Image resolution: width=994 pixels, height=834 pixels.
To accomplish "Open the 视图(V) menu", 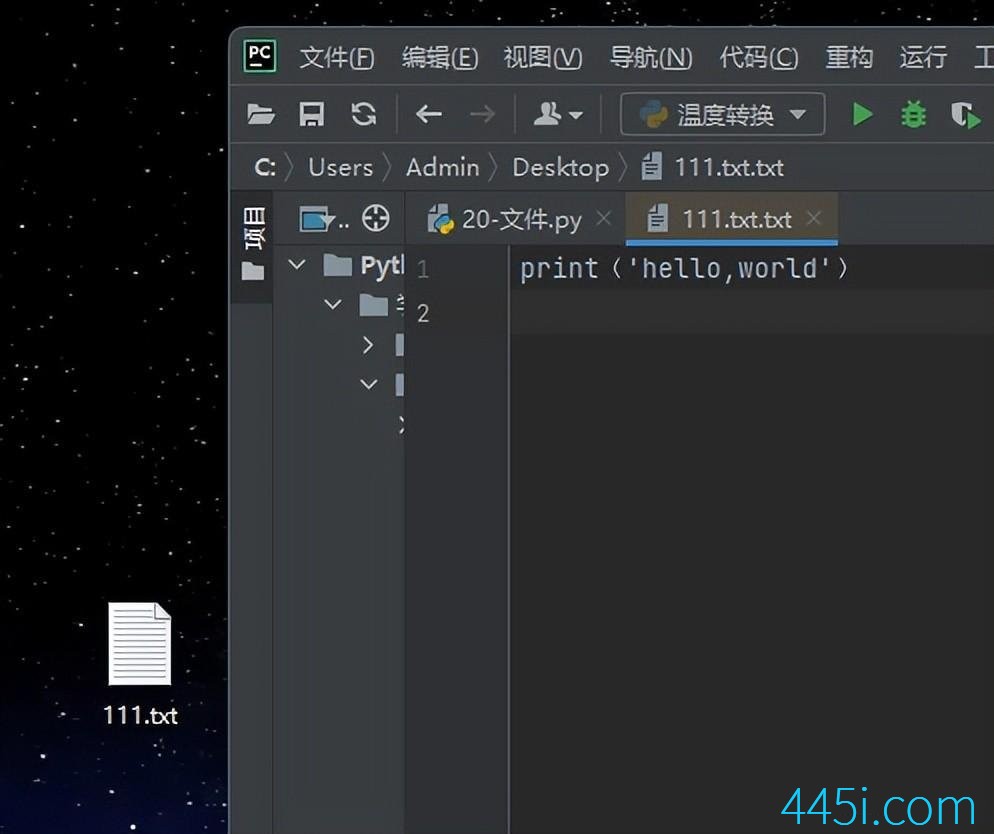I will tap(543, 58).
